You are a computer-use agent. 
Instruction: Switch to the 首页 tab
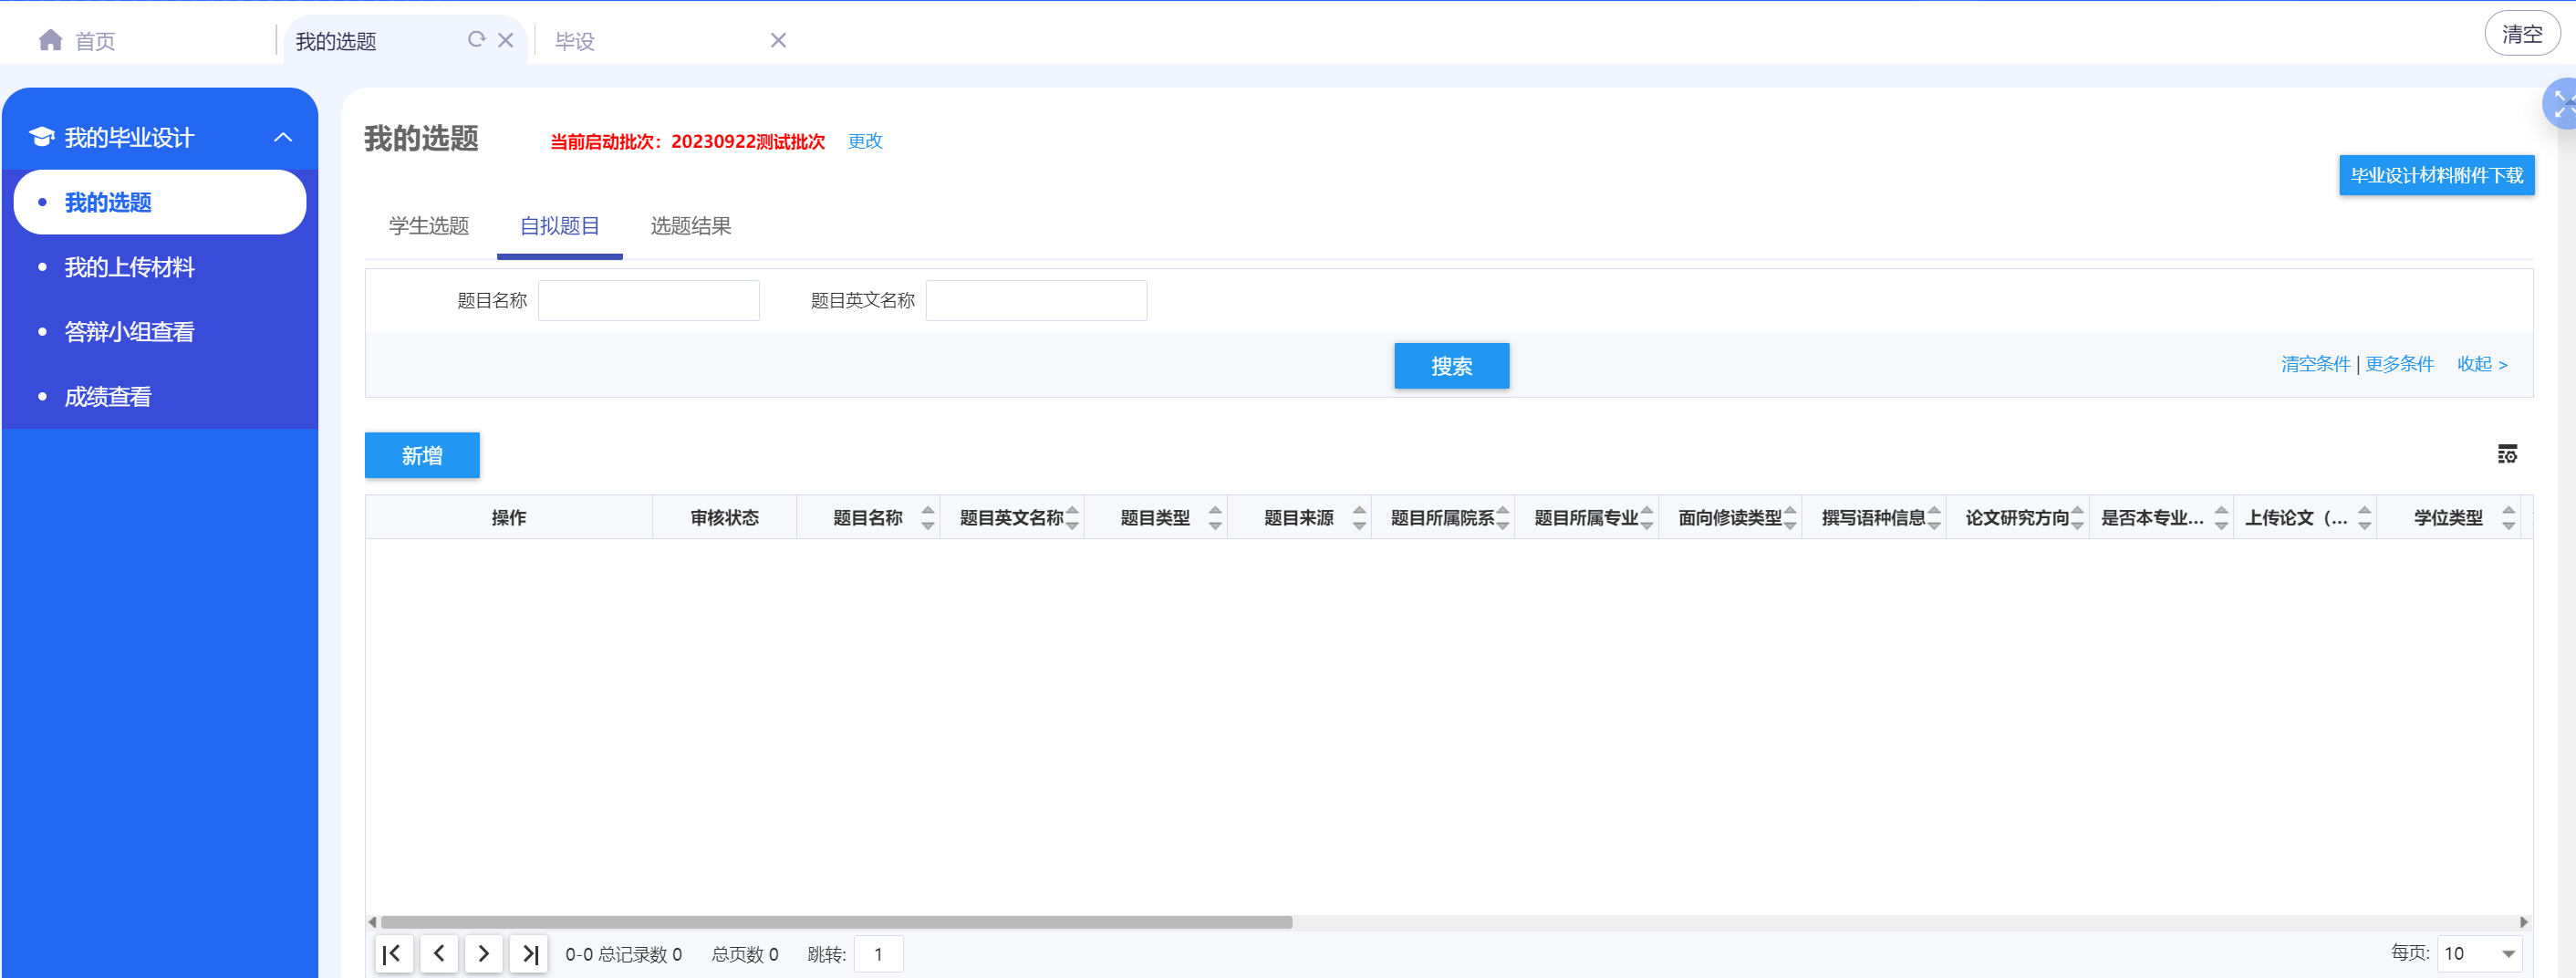tap(95, 41)
